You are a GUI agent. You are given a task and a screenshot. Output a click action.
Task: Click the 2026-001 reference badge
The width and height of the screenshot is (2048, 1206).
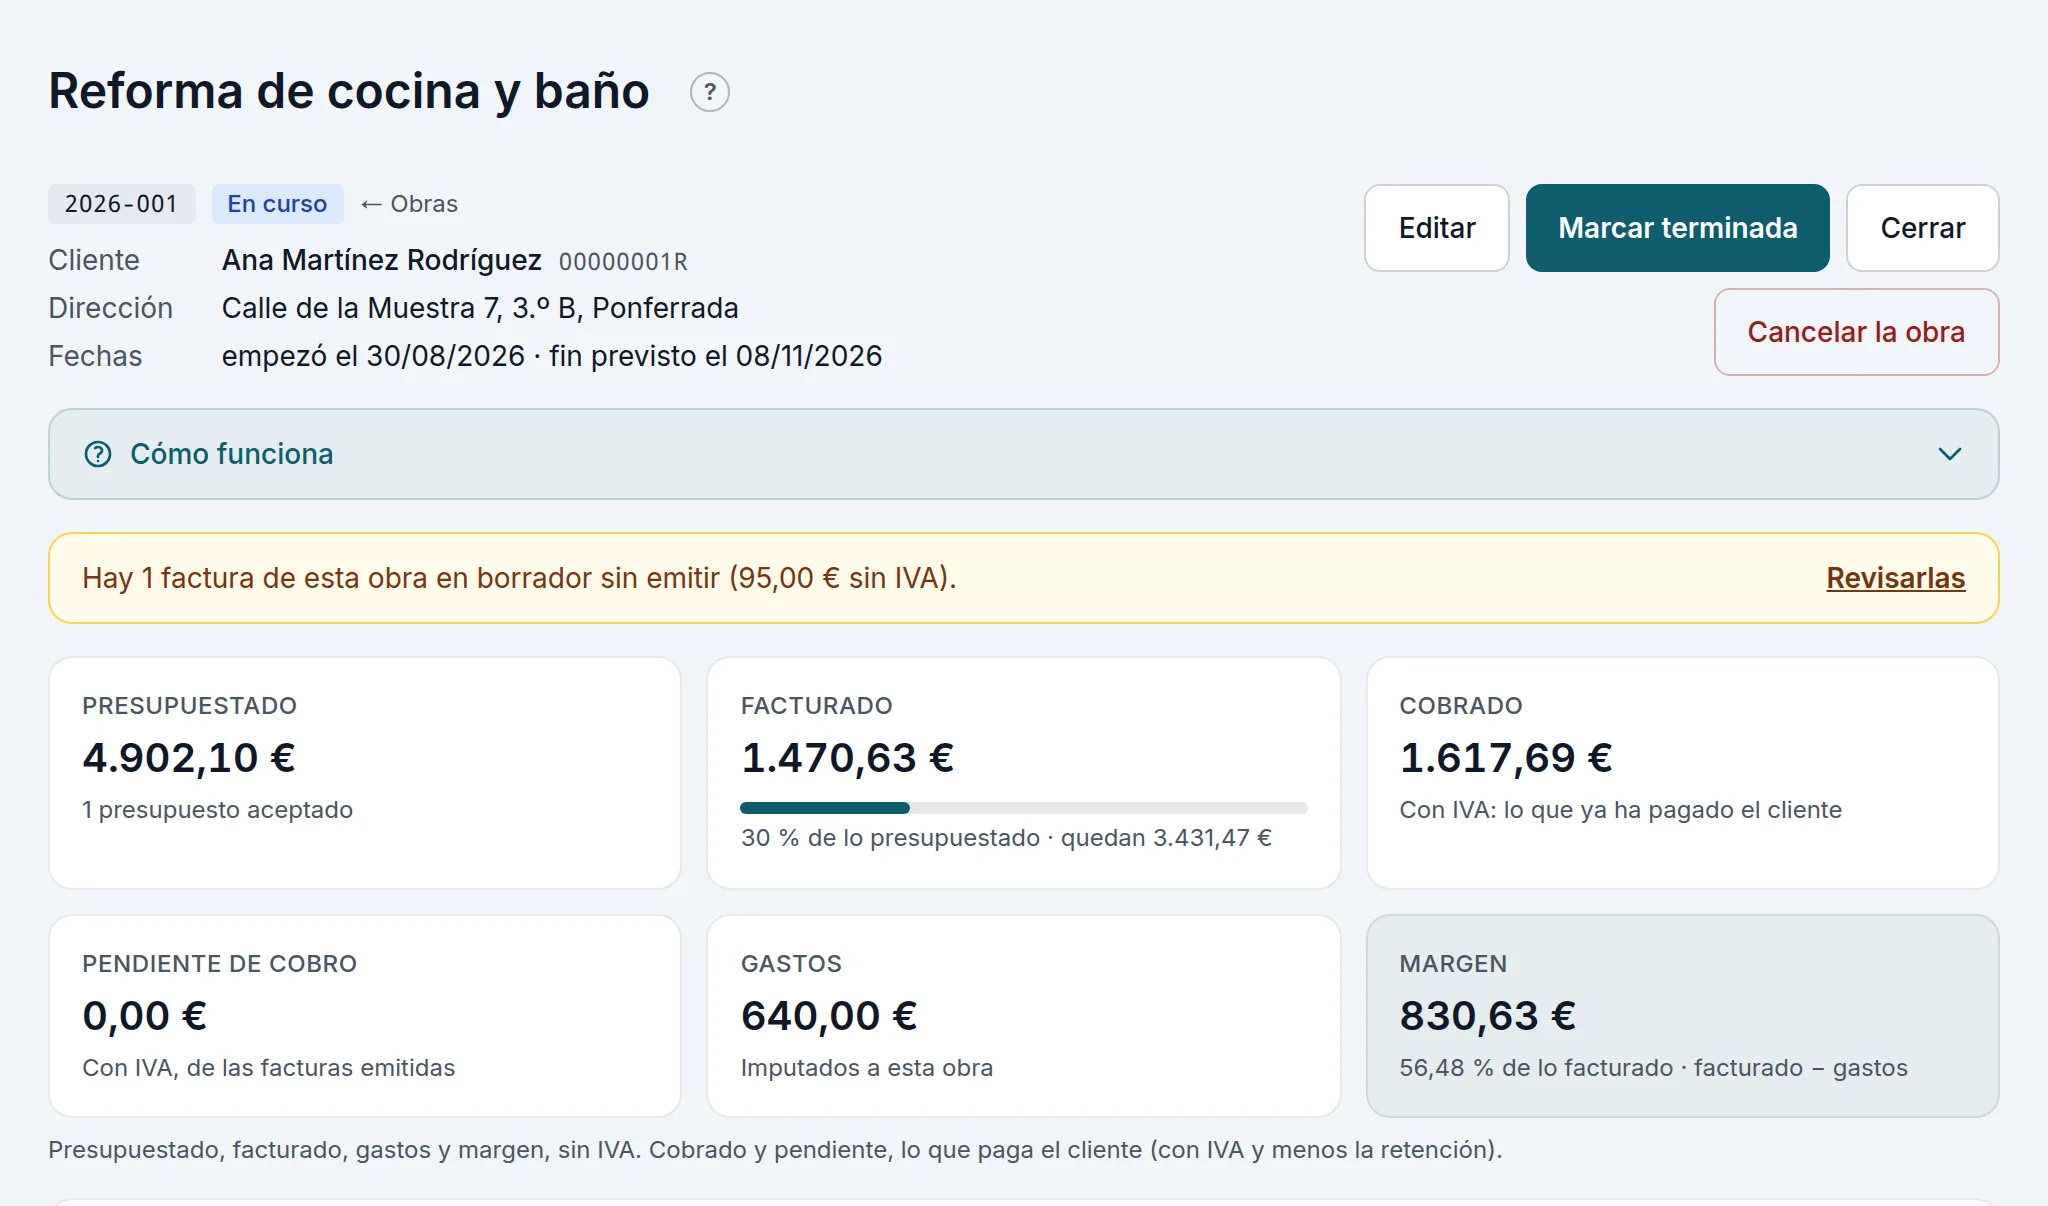(x=121, y=204)
